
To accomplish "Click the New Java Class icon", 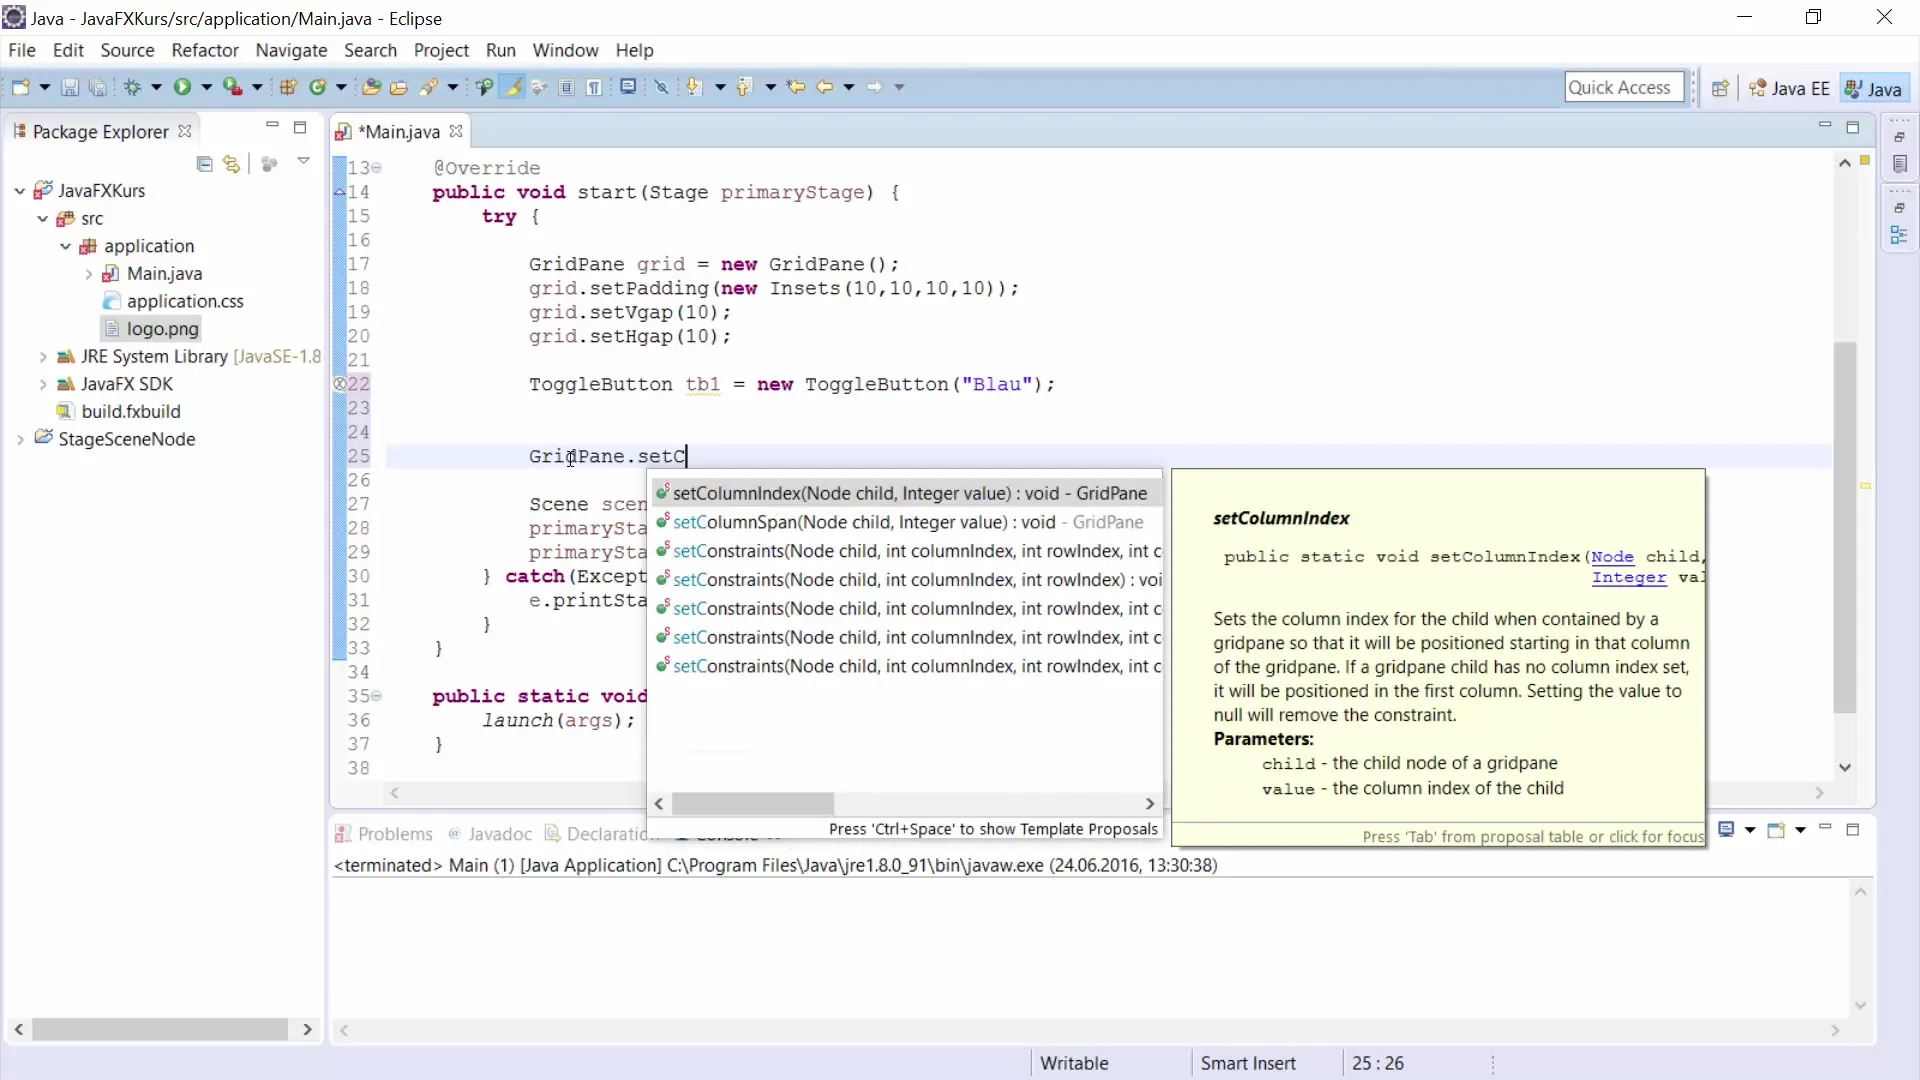I will 318,87.
